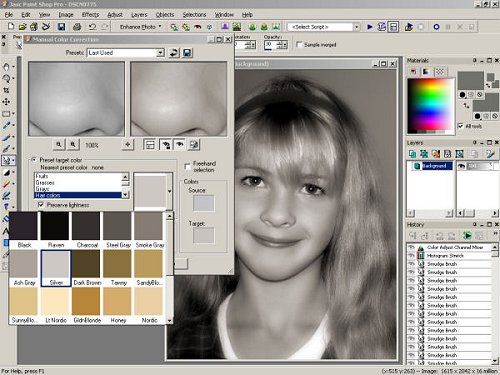Click down arrow of preset category list
Viewport: 500px width, 375px height.
(125, 195)
